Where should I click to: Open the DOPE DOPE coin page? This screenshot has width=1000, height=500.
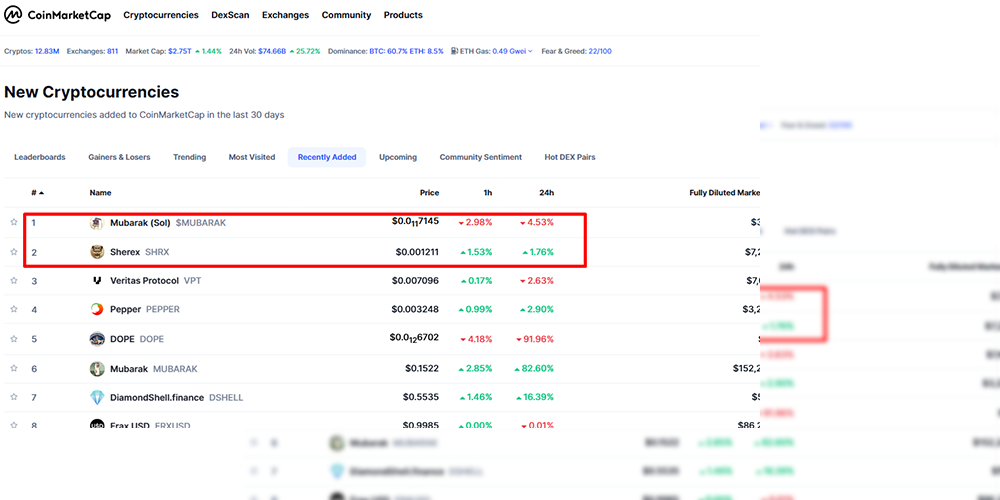pyautogui.click(x=136, y=339)
